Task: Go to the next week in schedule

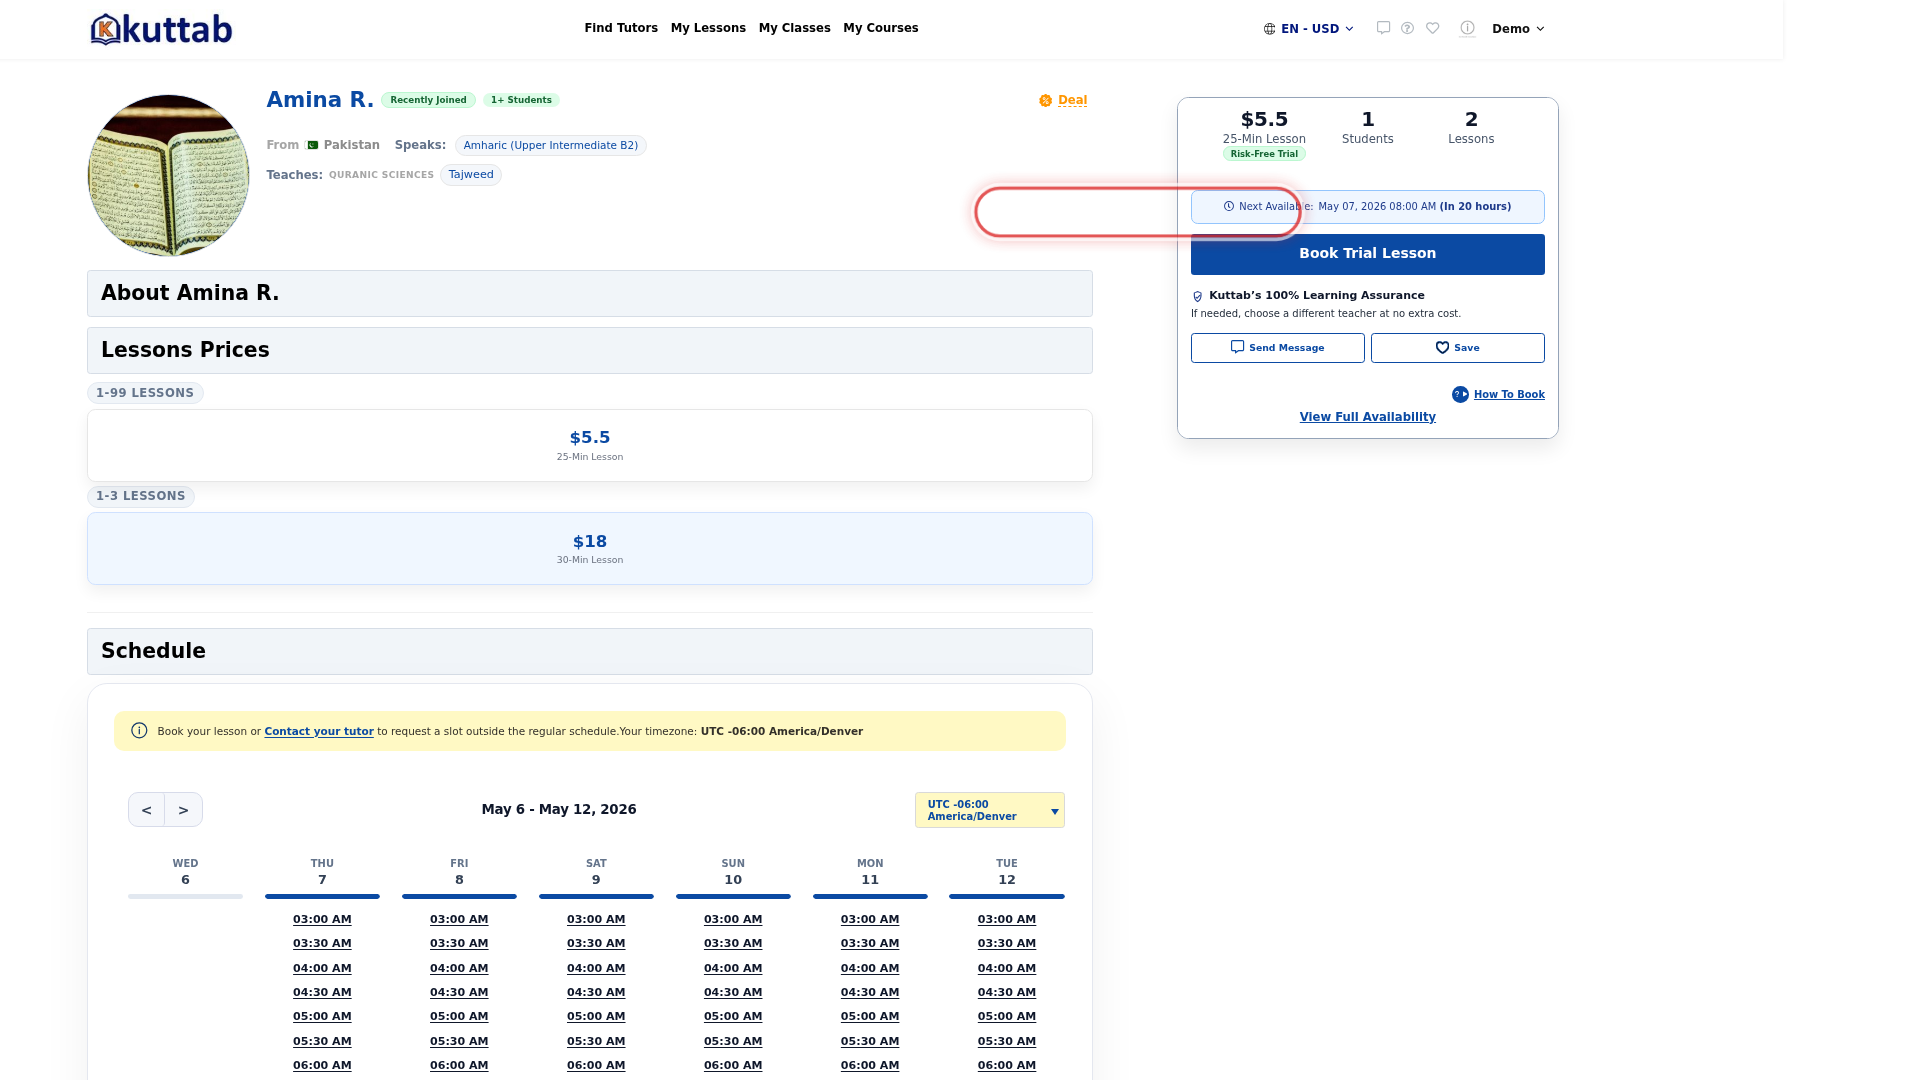Action: coord(184,810)
